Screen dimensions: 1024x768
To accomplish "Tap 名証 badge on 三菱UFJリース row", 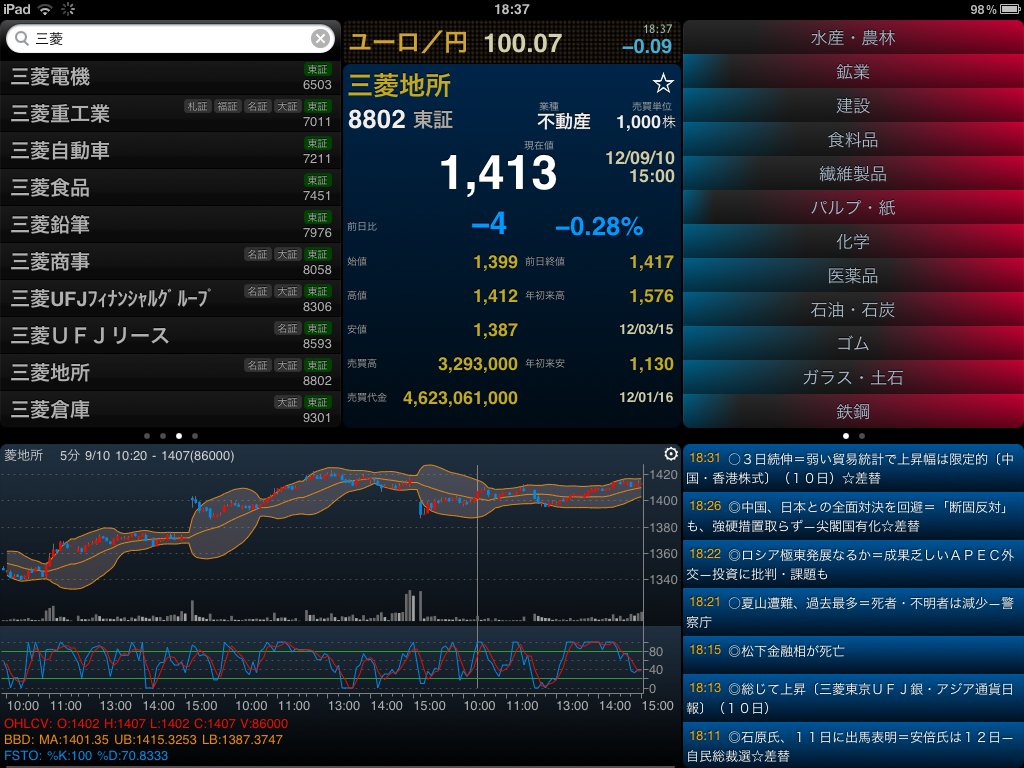I will pos(287,328).
